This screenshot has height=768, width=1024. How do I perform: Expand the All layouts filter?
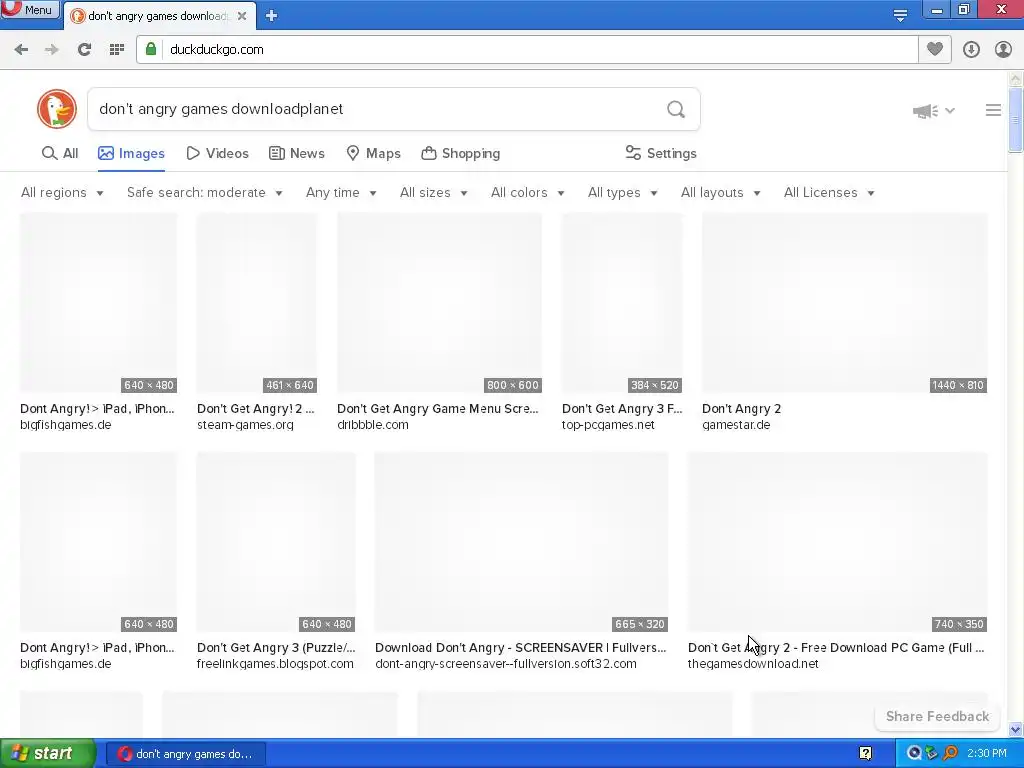click(x=720, y=193)
